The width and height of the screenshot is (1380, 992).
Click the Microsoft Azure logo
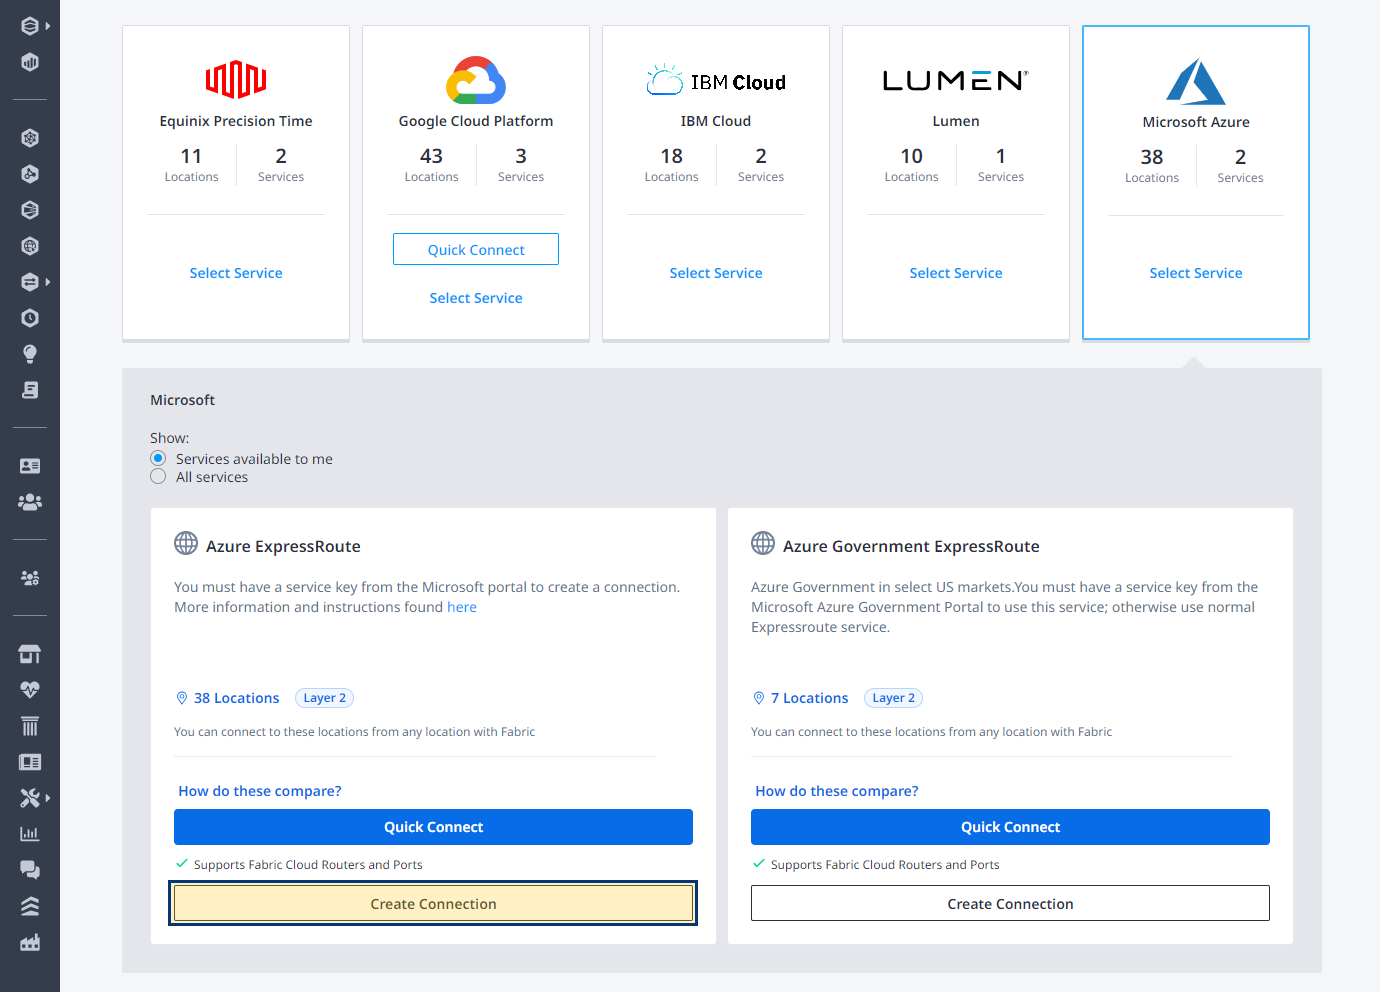(1196, 81)
